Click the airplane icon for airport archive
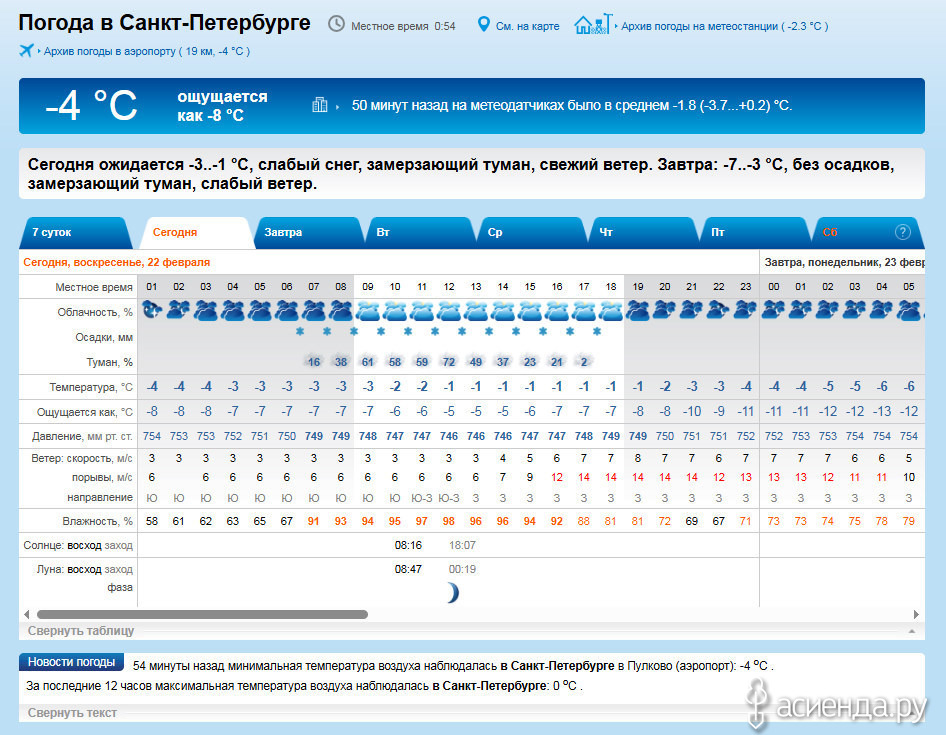Viewport: 946px width, 735px height. (26, 50)
